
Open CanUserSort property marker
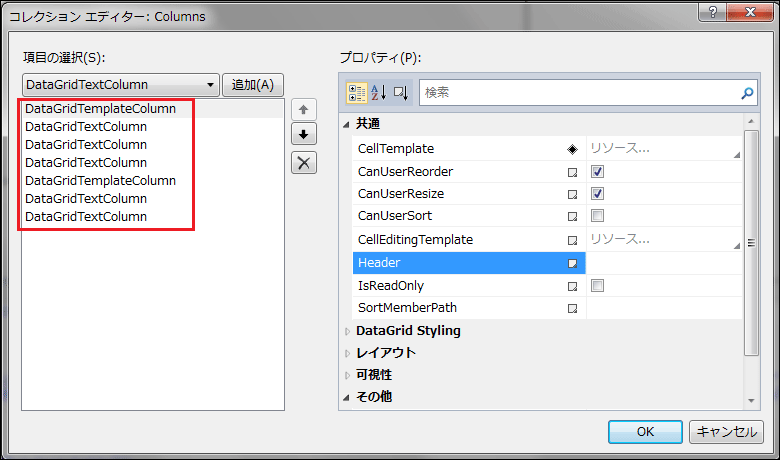click(x=573, y=216)
